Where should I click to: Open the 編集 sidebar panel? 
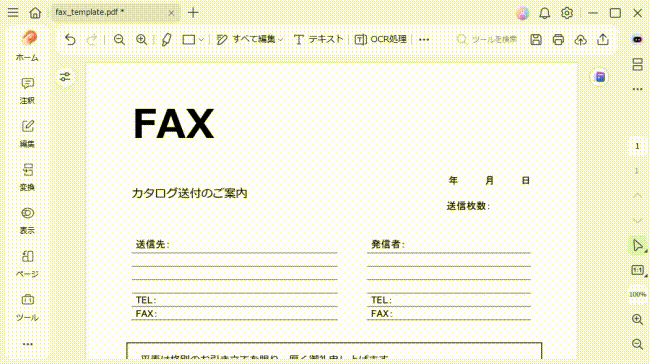coord(27,134)
